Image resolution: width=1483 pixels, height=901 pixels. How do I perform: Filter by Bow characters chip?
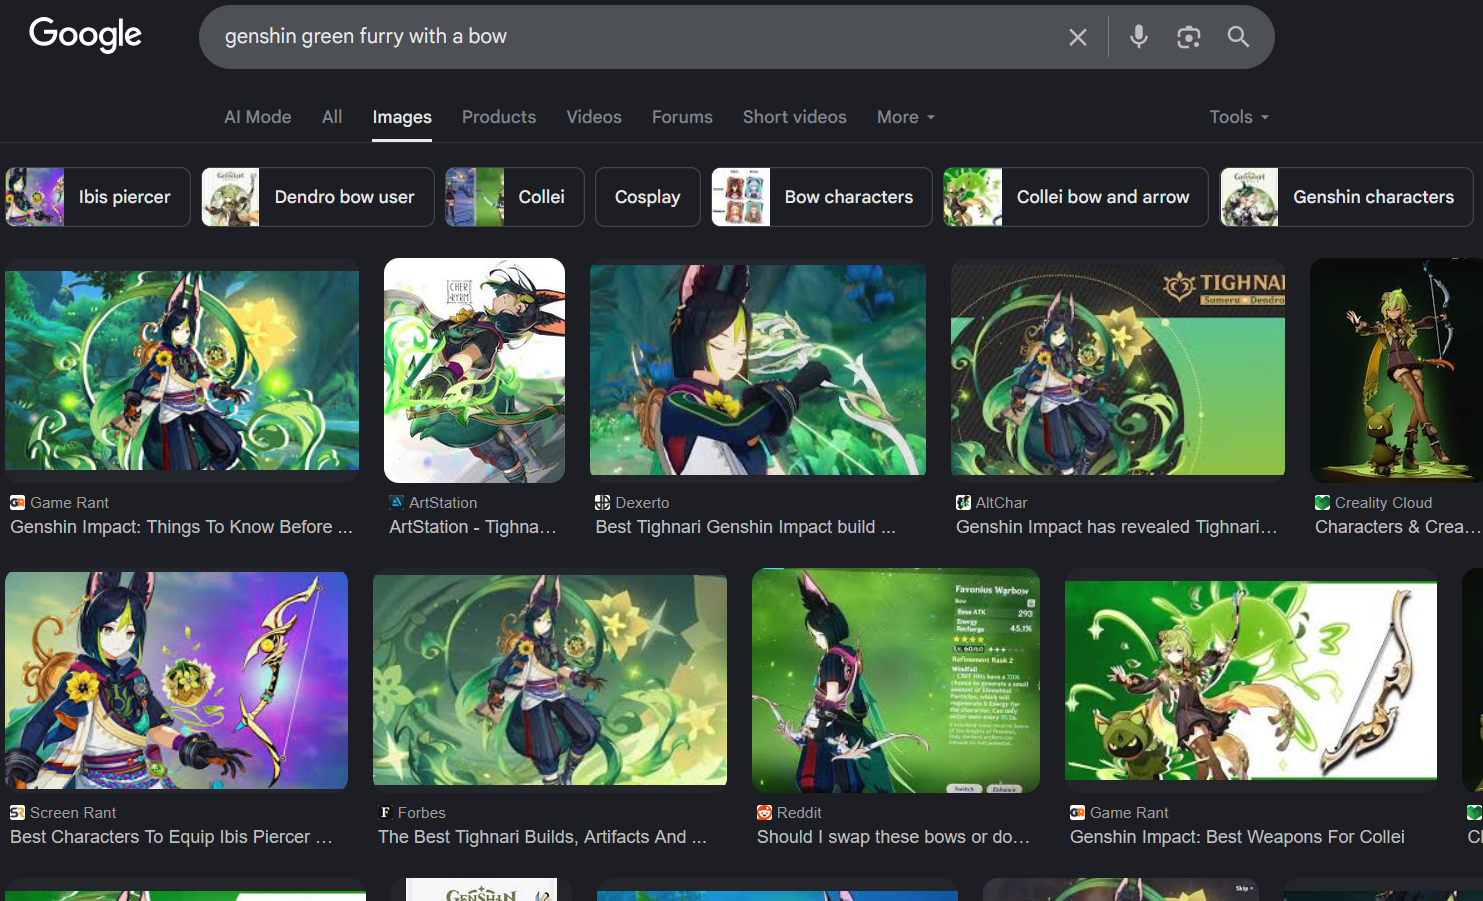(822, 197)
